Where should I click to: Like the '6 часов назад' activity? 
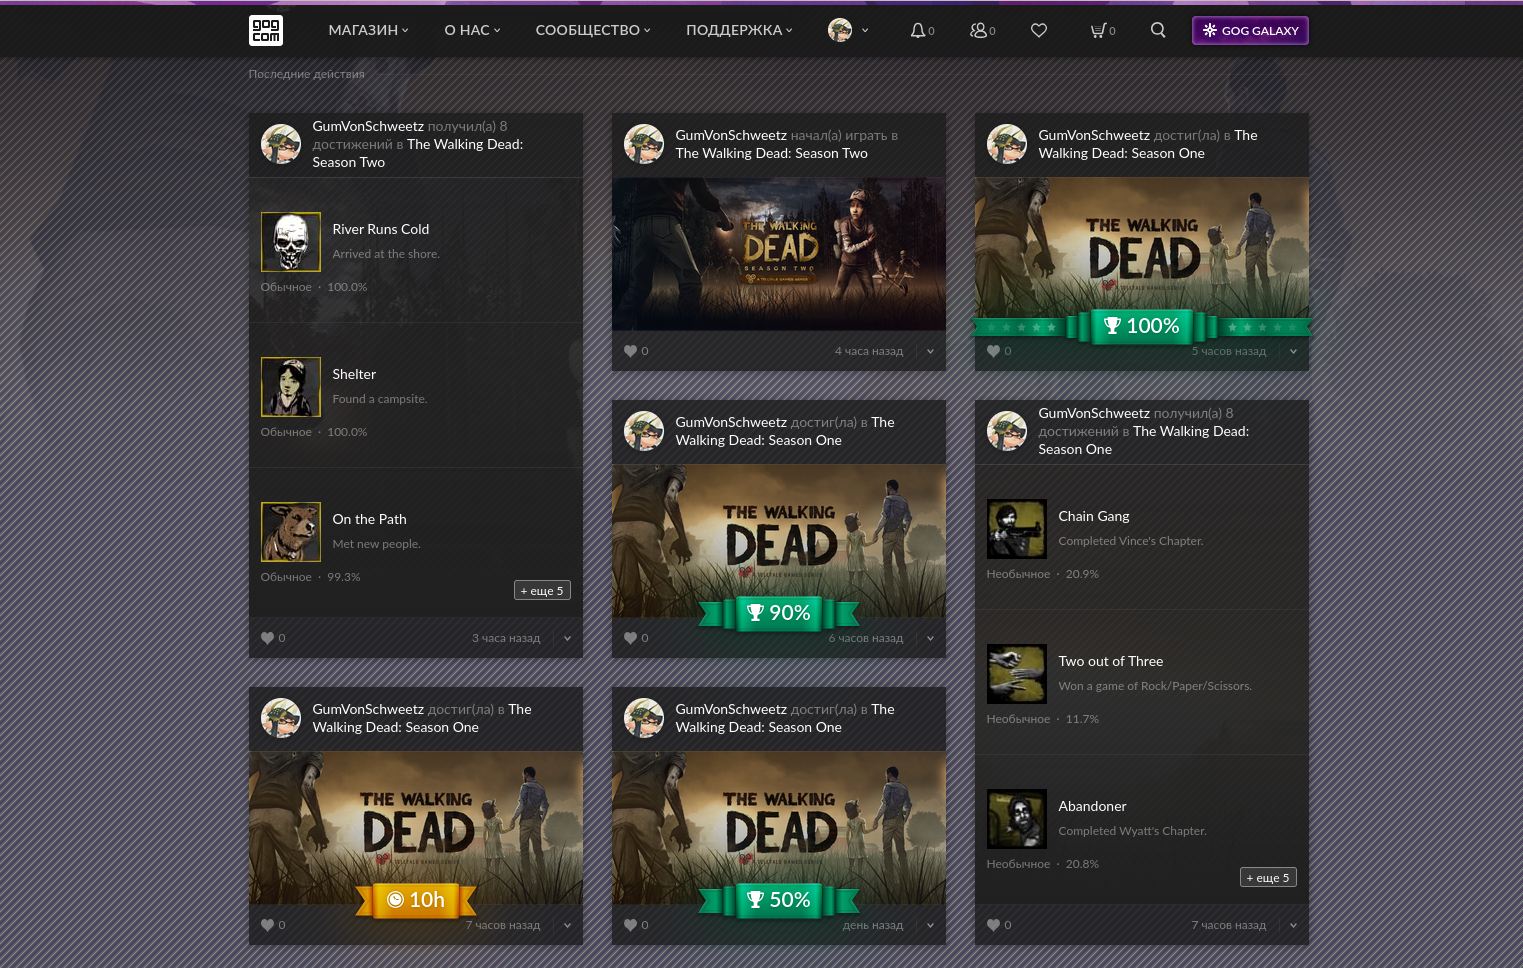point(630,638)
